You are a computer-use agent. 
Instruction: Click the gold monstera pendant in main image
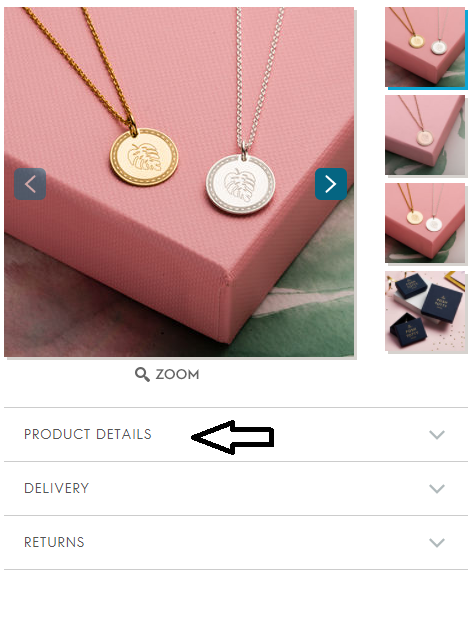pyautogui.click(x=144, y=157)
